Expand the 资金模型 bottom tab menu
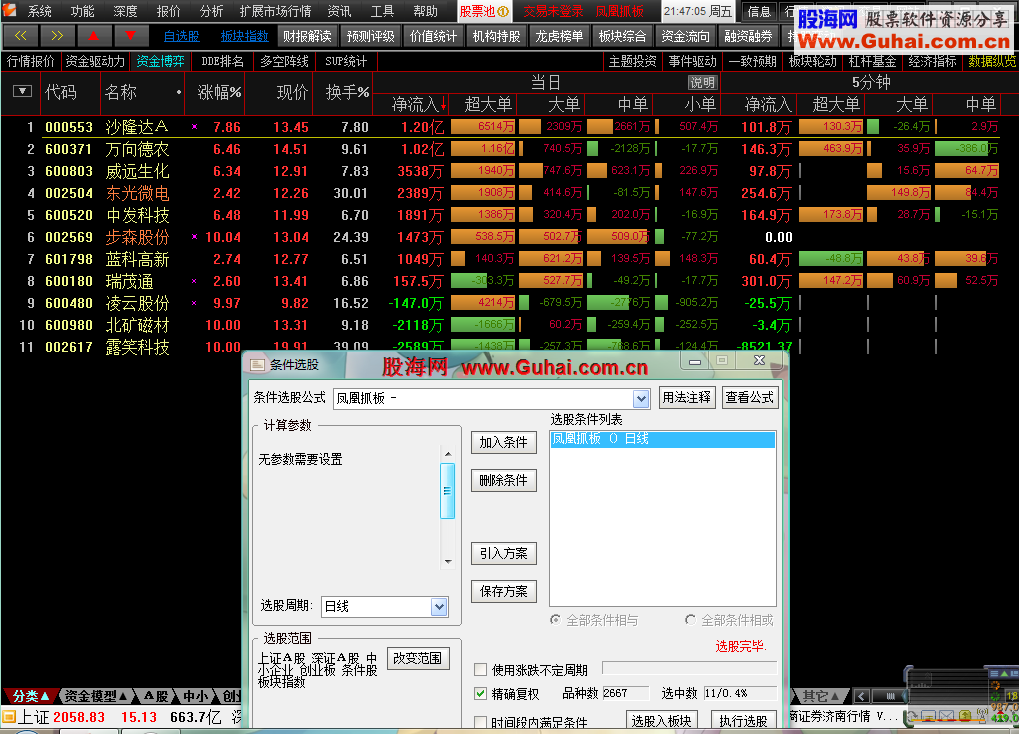The image size is (1019, 734). click(94, 696)
